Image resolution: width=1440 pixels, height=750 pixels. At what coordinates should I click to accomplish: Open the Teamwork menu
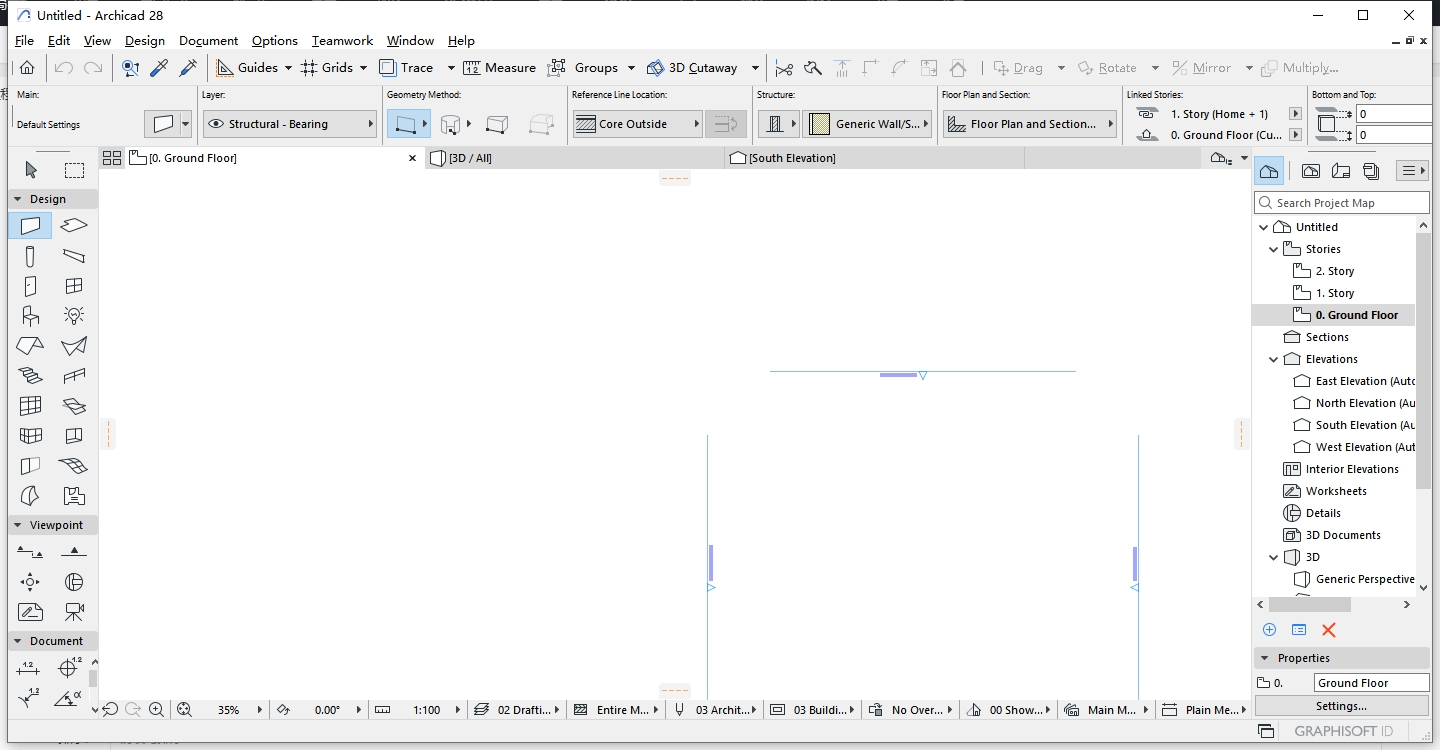point(342,41)
